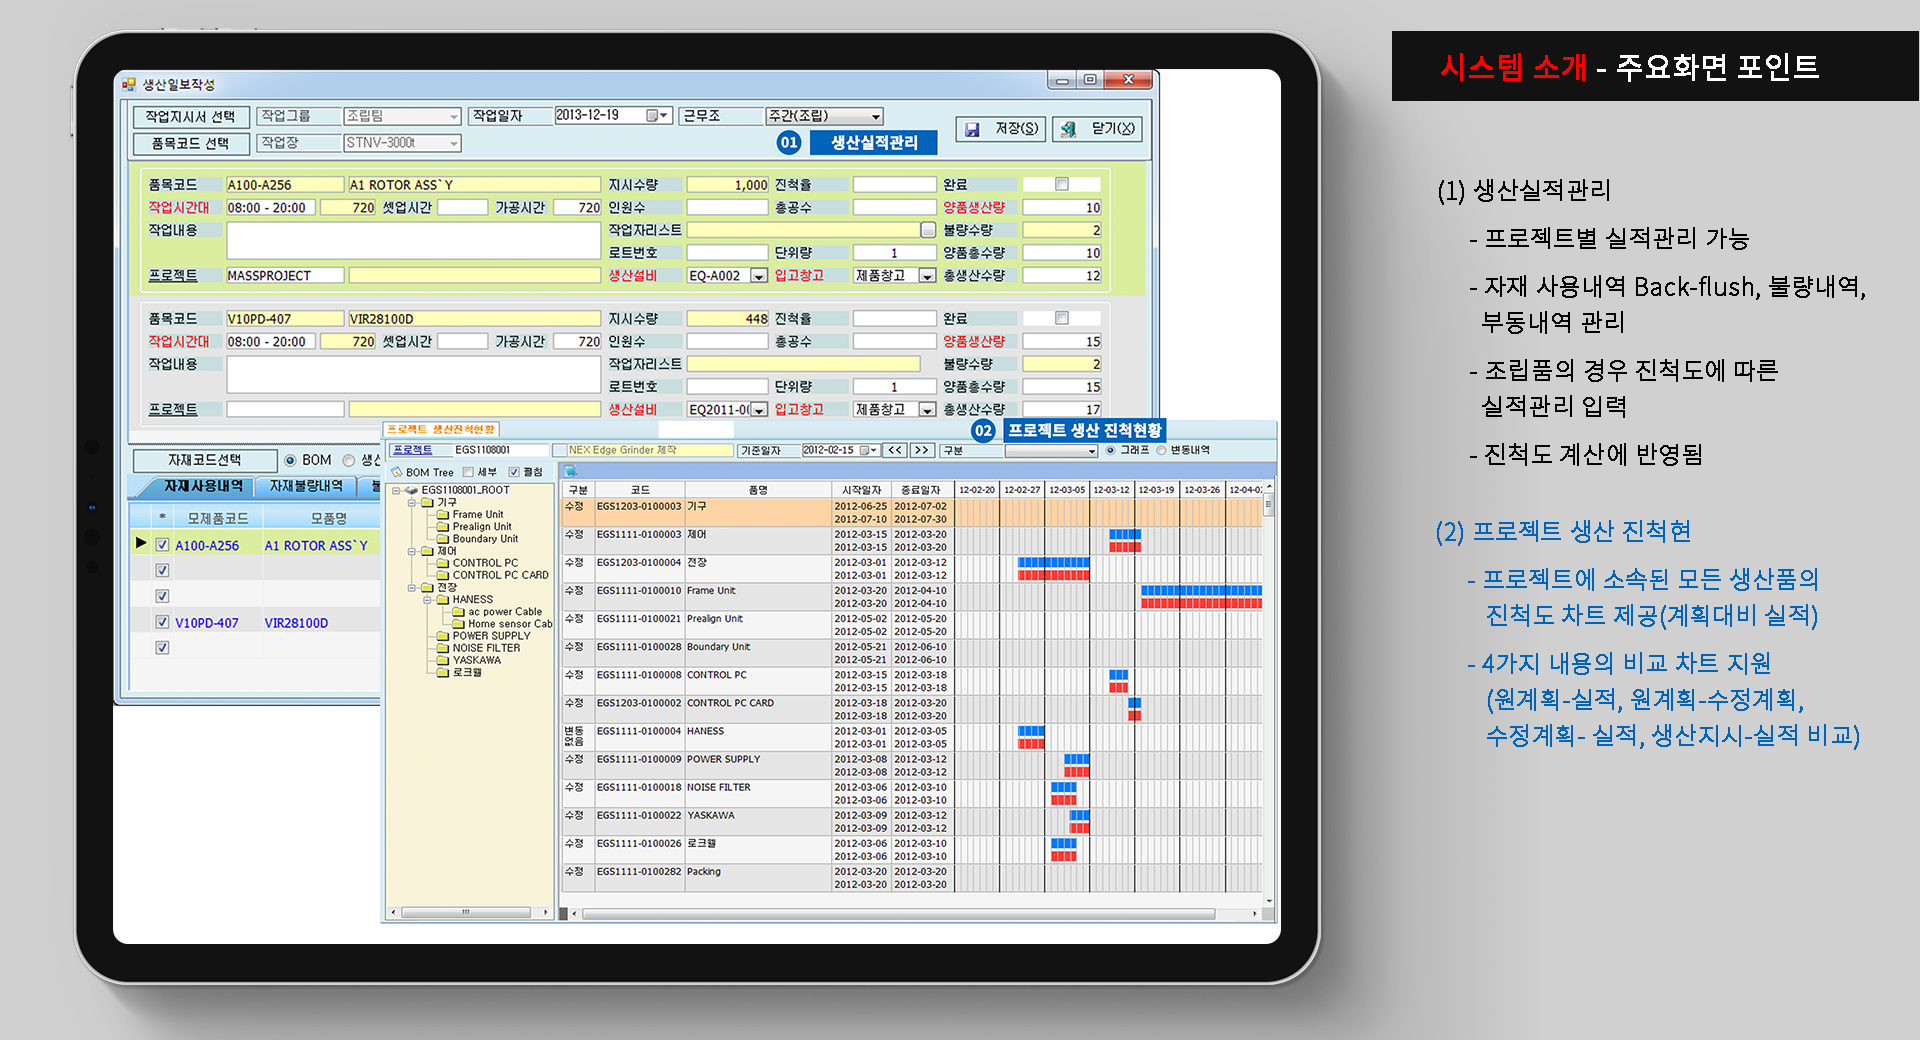Click the Packing row name

coord(704,872)
